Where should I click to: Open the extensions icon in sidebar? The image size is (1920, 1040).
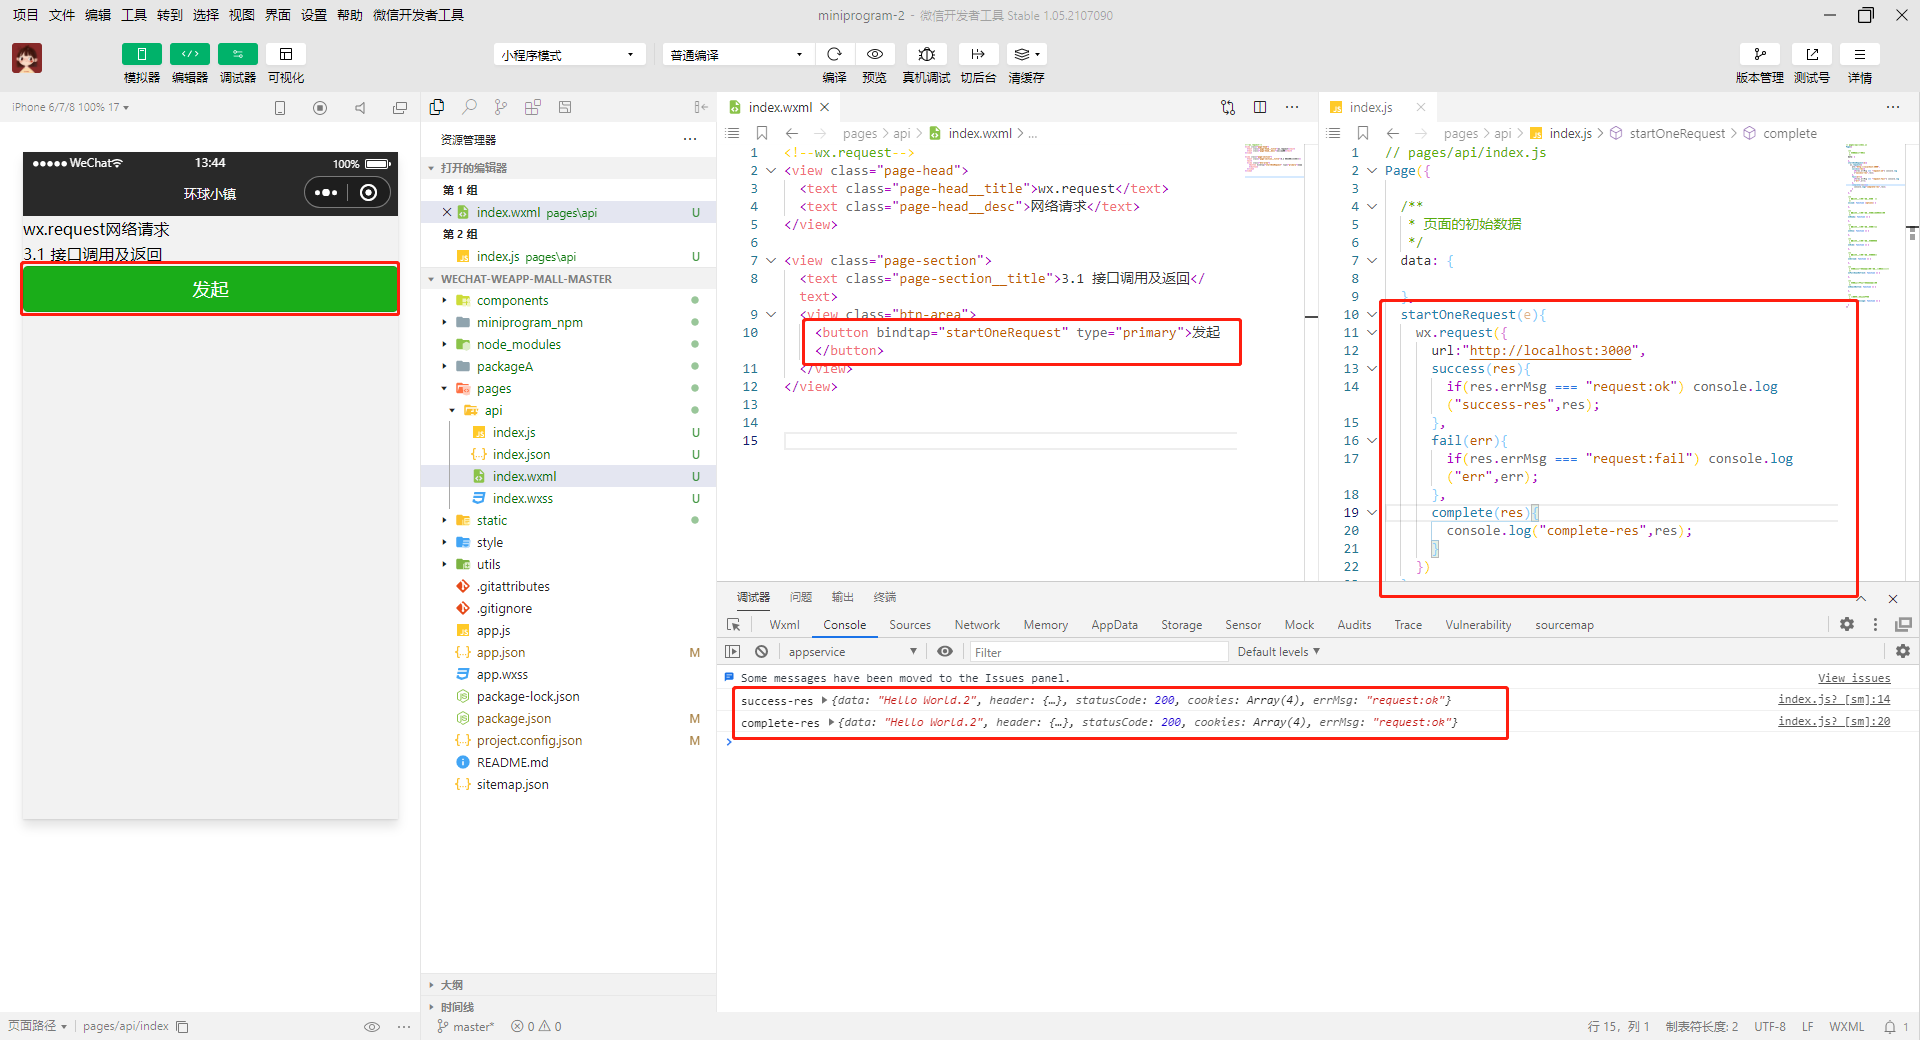click(x=533, y=107)
